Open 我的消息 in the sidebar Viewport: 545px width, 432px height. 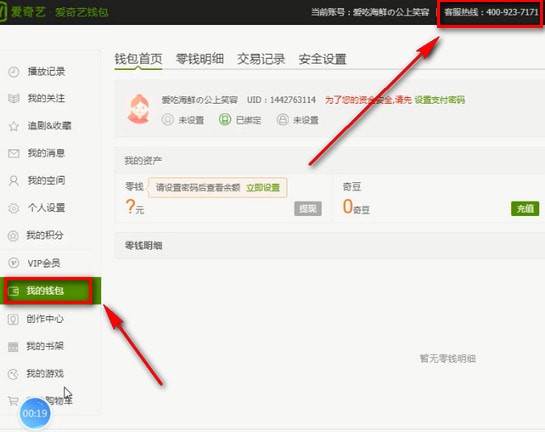pos(46,153)
